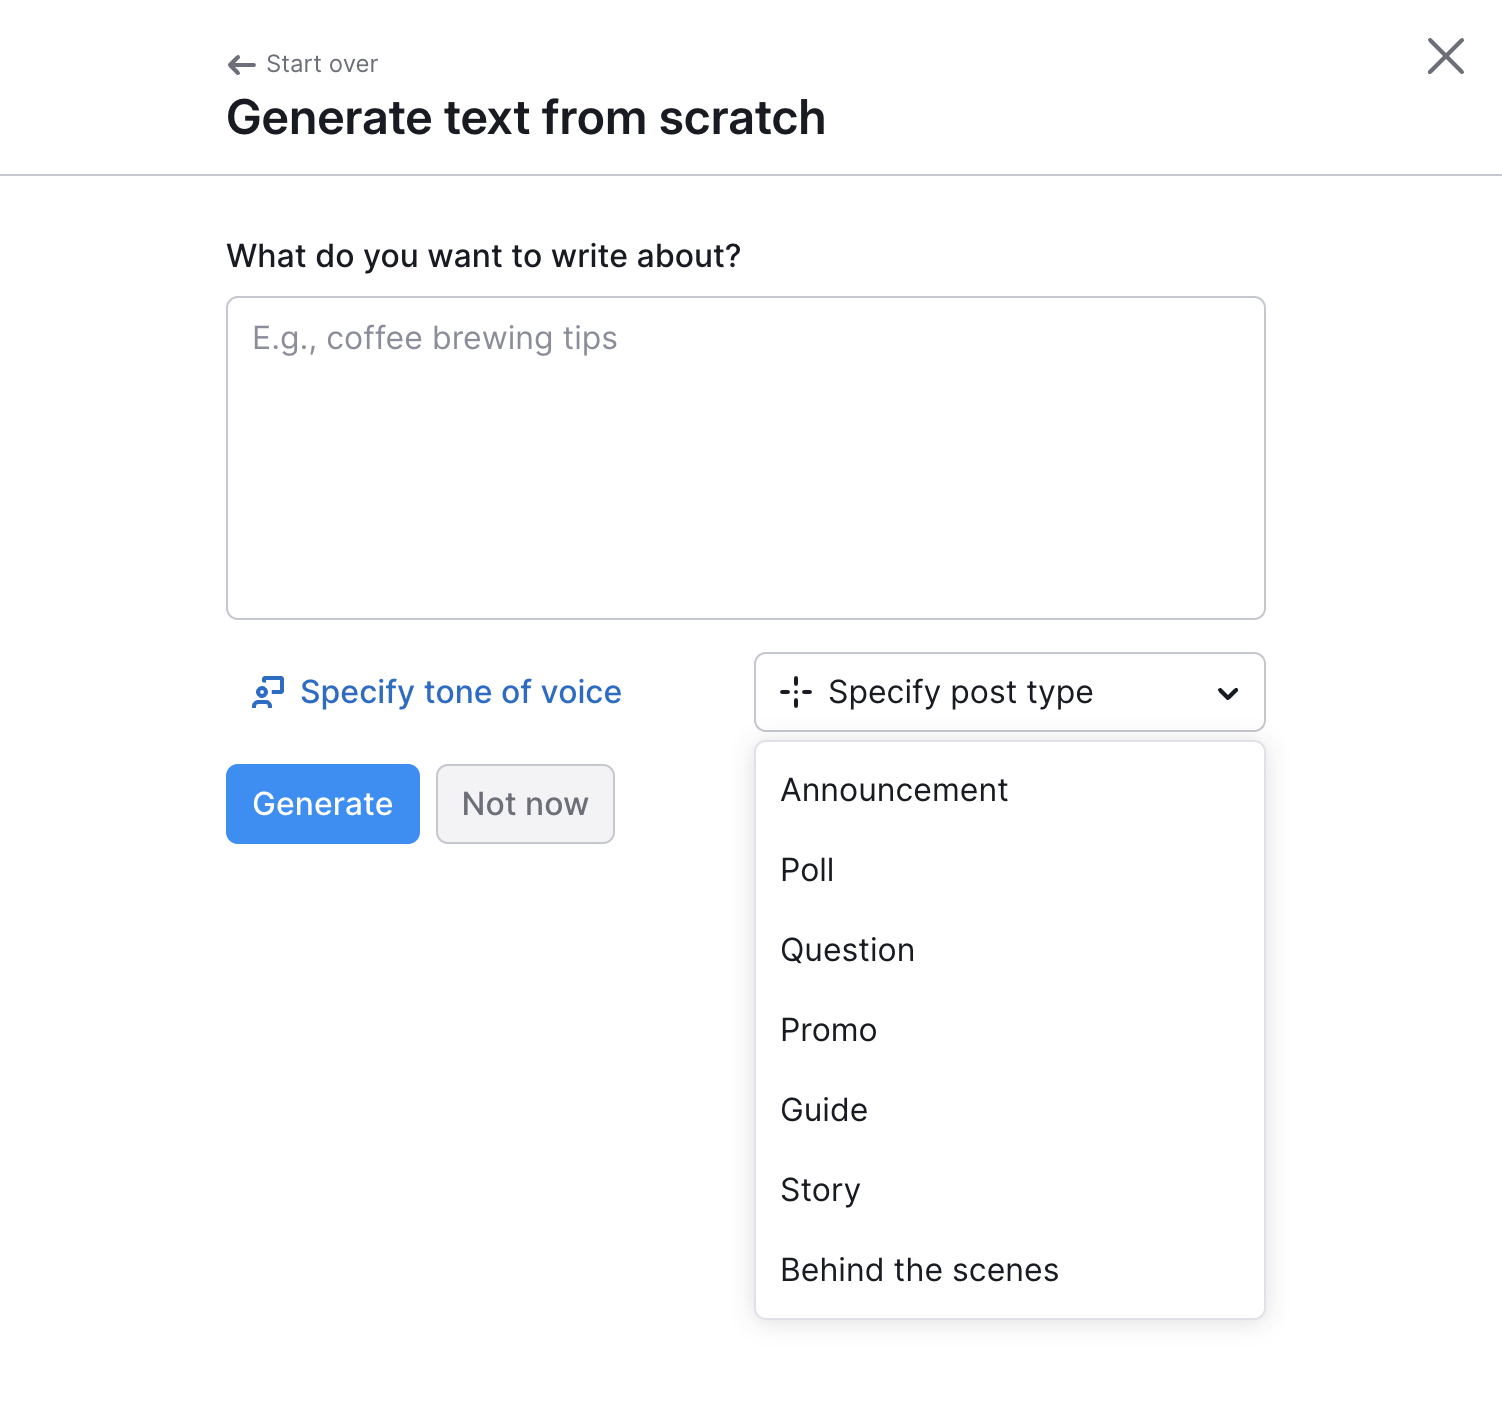Open Specify tone of voice

[x=459, y=692]
